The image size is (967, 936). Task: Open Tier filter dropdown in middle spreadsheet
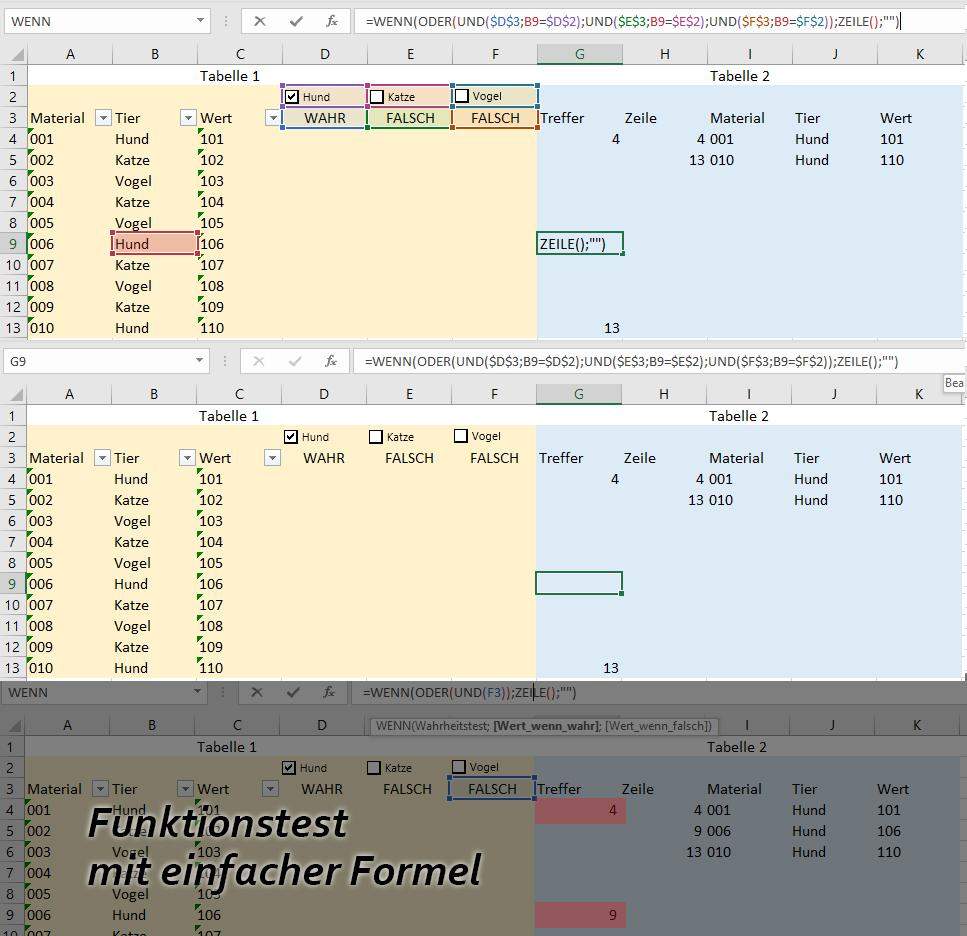(186, 458)
